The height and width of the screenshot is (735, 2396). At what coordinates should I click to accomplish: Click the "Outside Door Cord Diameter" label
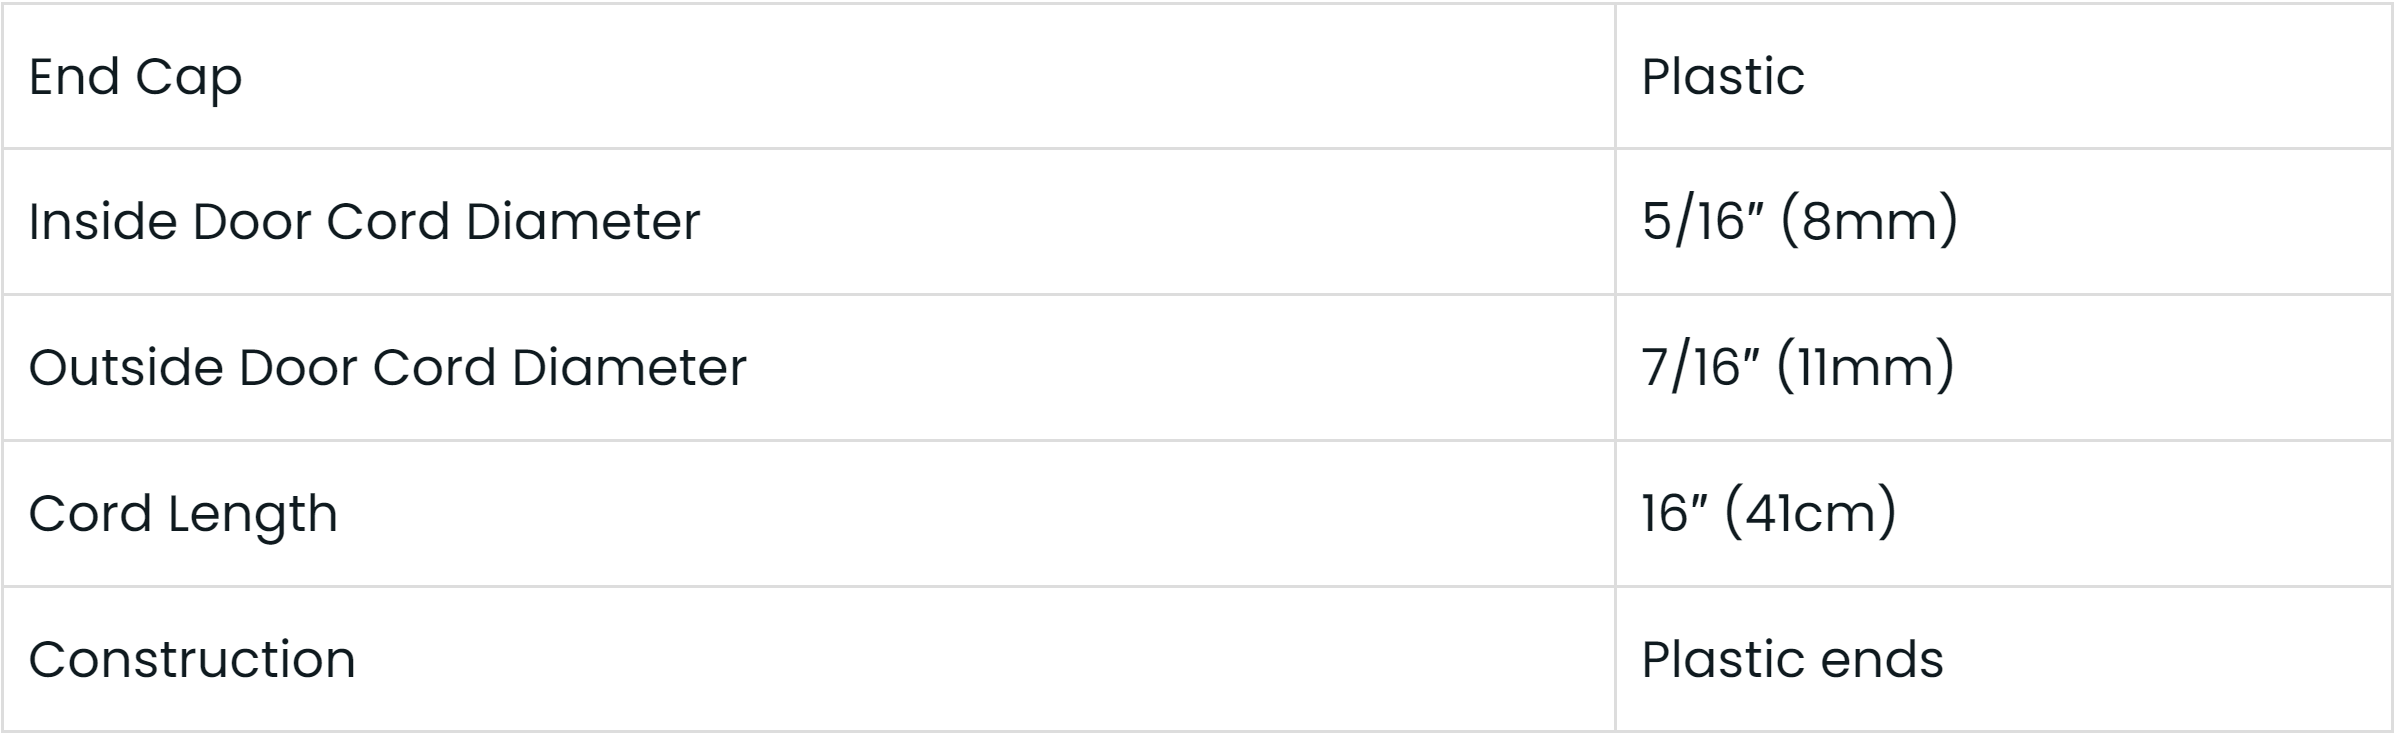tap(387, 367)
